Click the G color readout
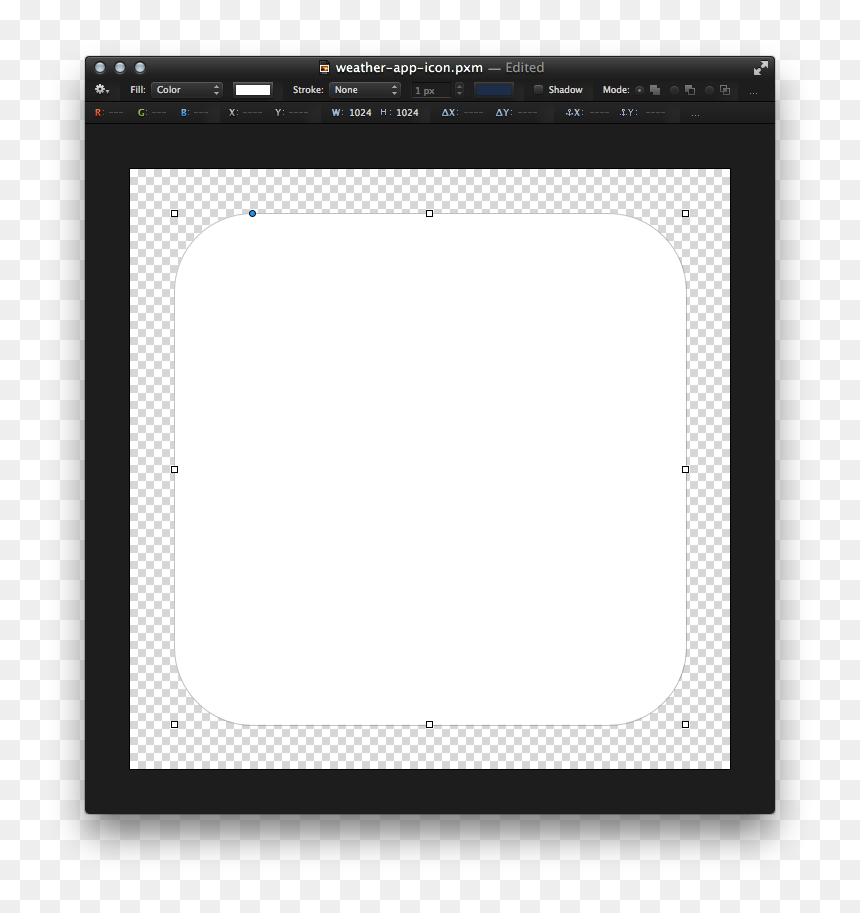The height and width of the screenshot is (913, 860). (x=152, y=112)
